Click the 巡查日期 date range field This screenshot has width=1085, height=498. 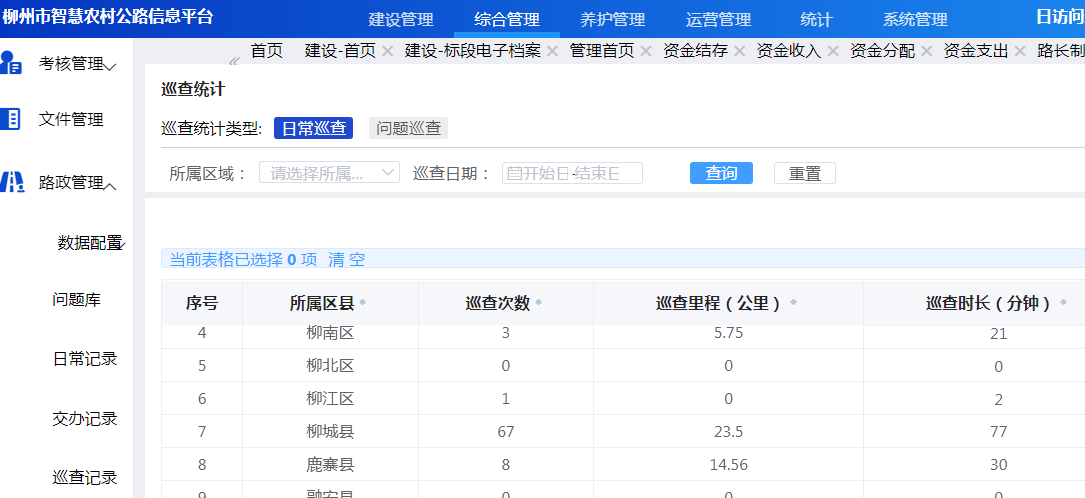[x=572, y=173]
